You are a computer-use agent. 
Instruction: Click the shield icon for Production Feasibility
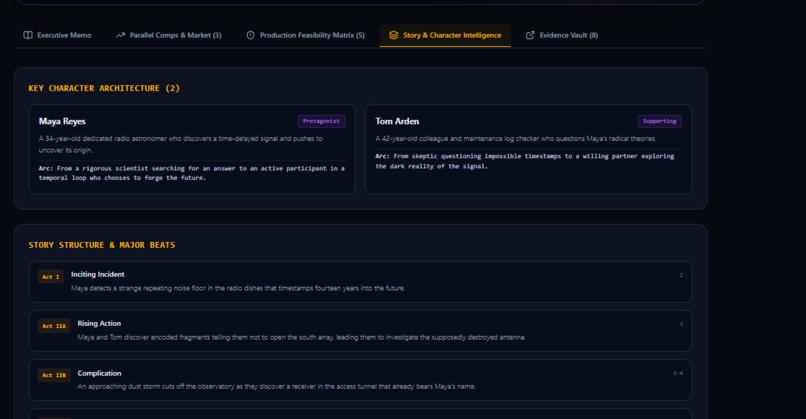[x=250, y=35]
